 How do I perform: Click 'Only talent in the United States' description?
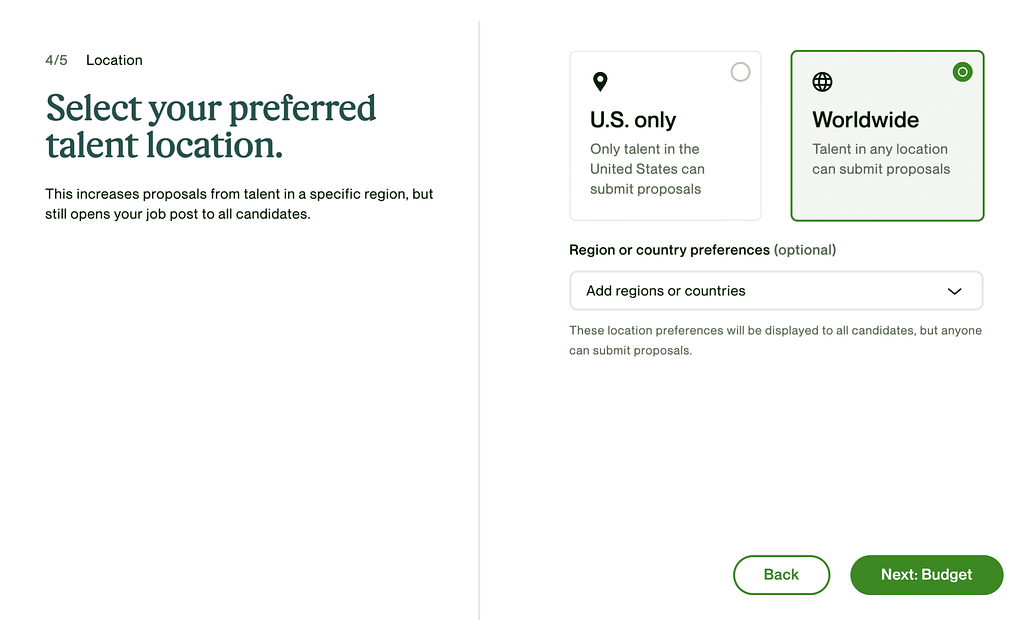647,169
